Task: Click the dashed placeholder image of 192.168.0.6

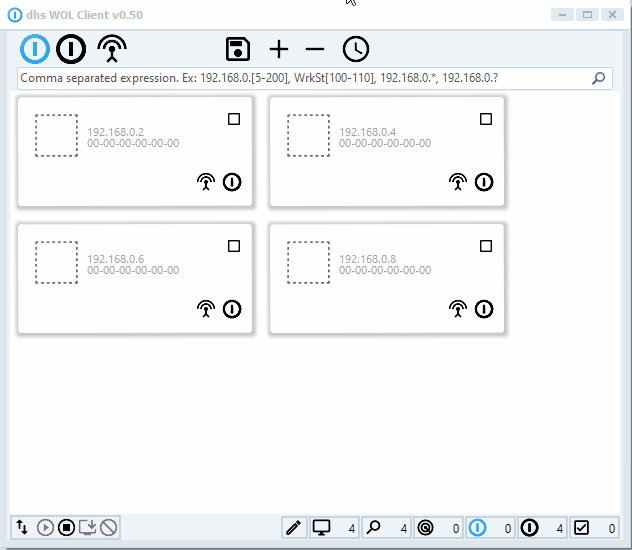Action: (x=56, y=262)
